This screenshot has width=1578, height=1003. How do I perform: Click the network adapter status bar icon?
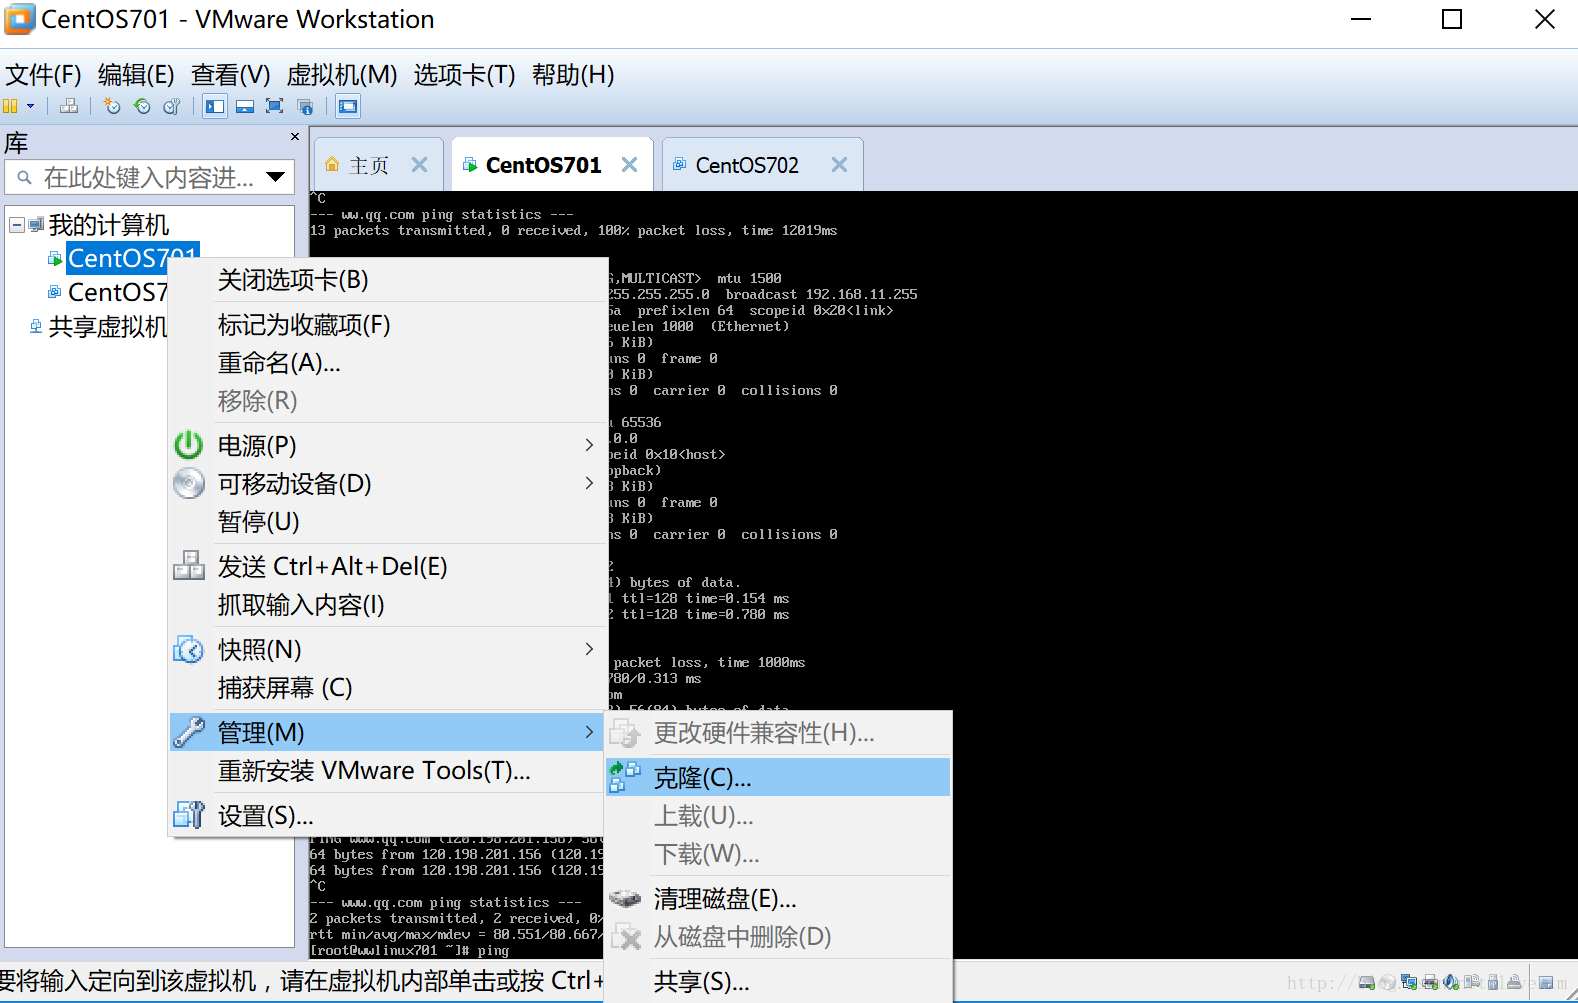click(x=1409, y=982)
